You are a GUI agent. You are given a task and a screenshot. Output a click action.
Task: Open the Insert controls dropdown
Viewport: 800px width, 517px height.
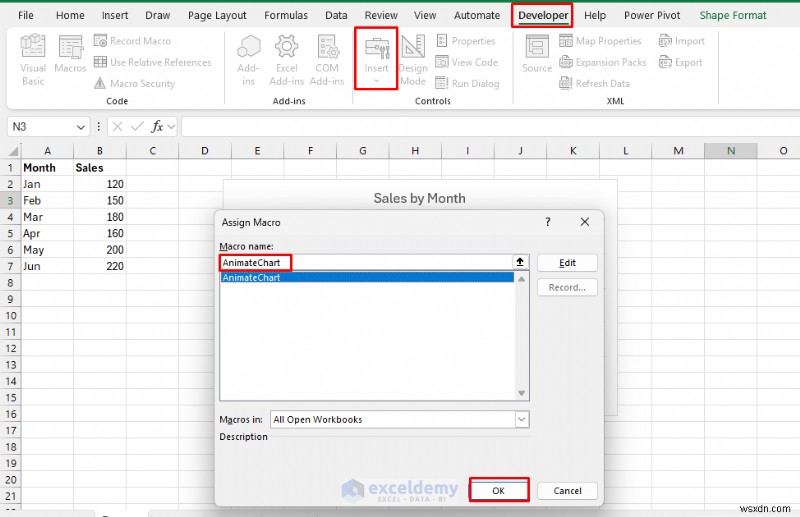pyautogui.click(x=376, y=59)
